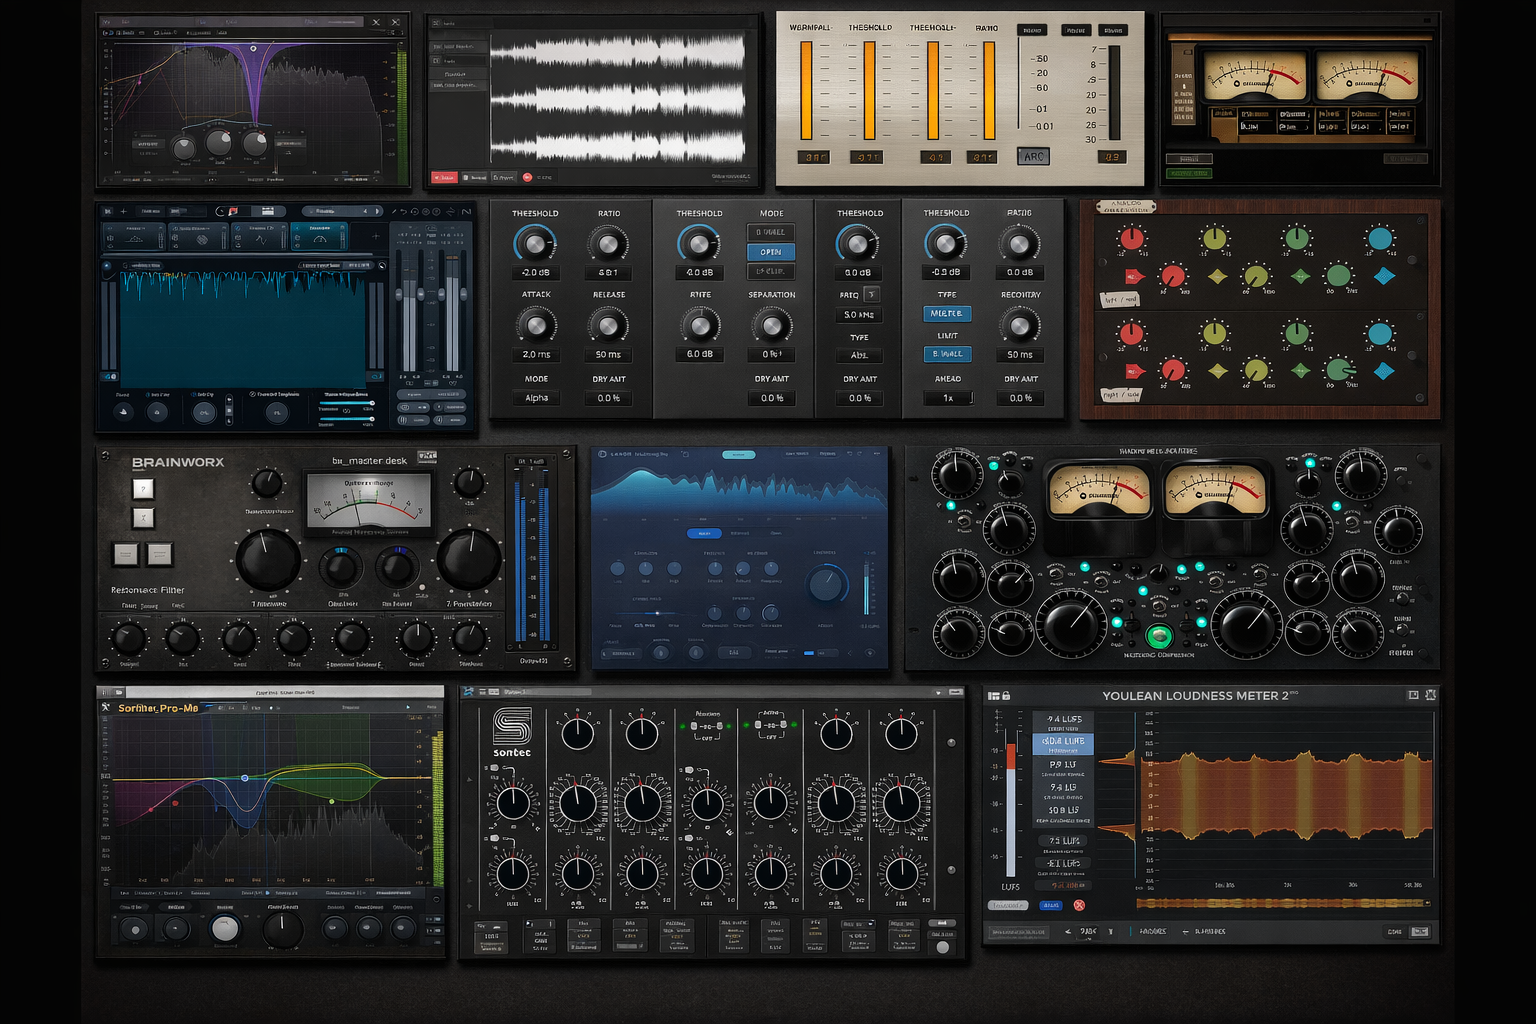Image resolution: width=1536 pixels, height=1024 pixels.
Task: Open the Type dropdown showing Abs.
Action: pyautogui.click(x=859, y=355)
